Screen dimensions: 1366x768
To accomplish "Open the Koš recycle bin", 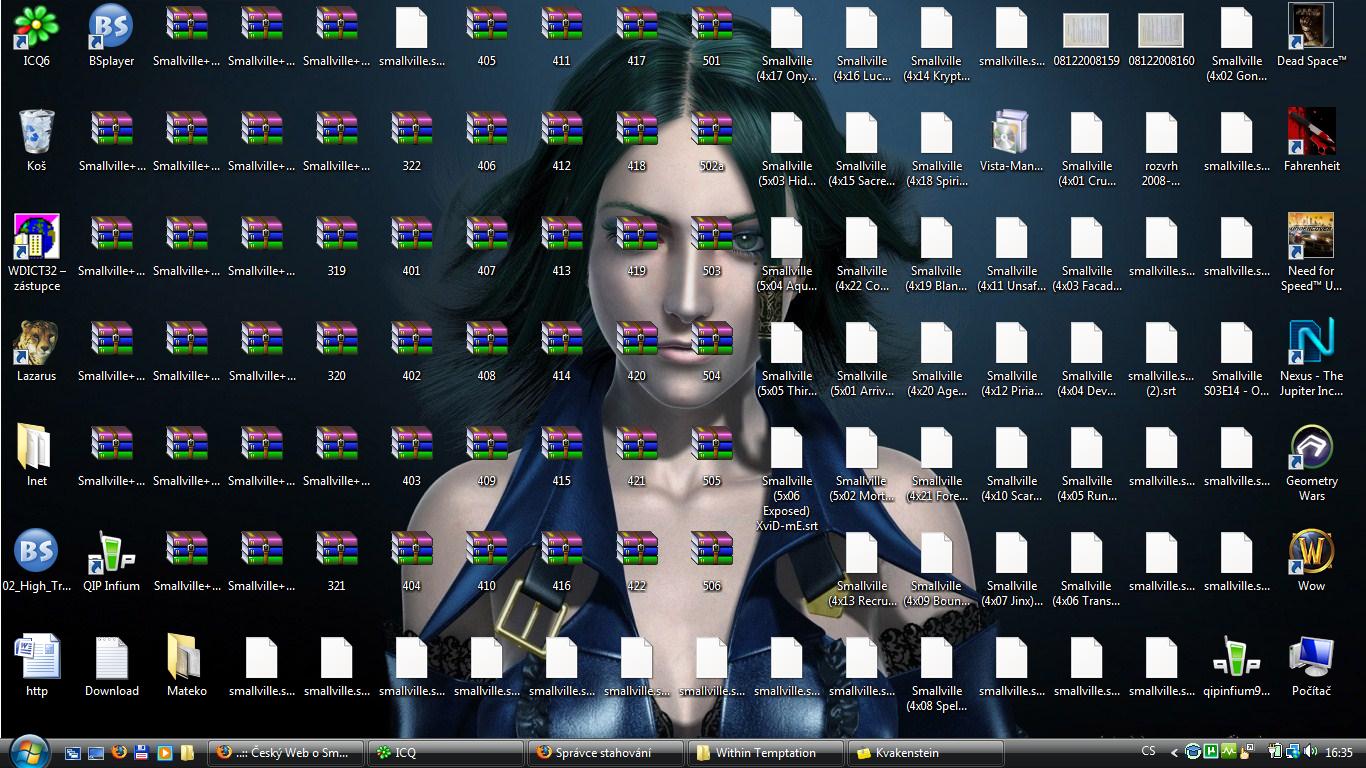I will click(x=36, y=133).
